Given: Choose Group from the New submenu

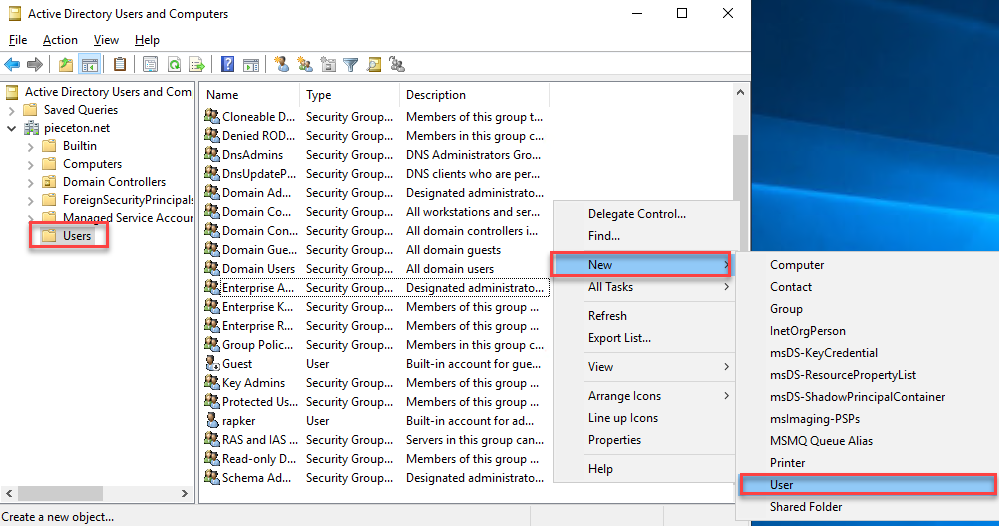Looking at the screenshot, I should 867,309.
